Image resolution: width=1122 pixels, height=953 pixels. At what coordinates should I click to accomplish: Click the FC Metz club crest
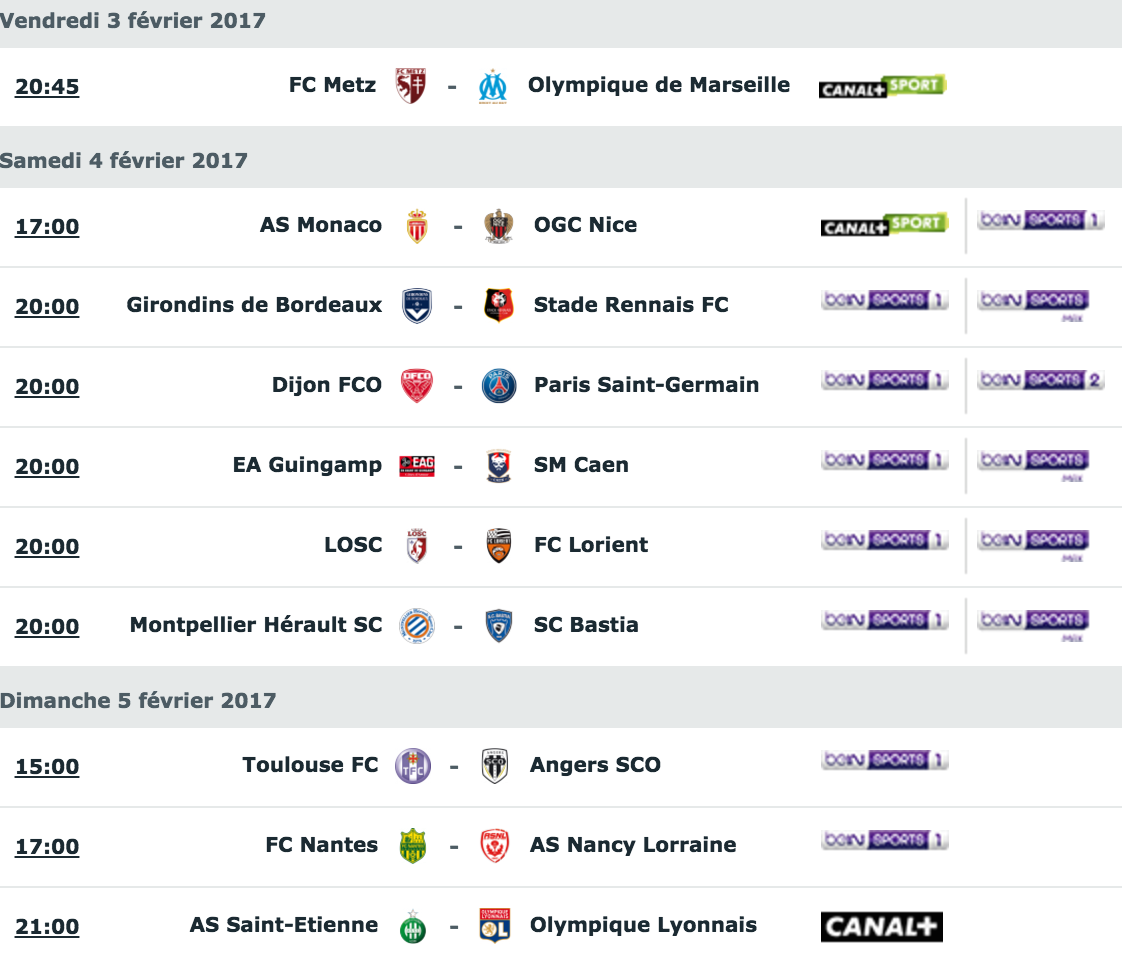point(411,86)
